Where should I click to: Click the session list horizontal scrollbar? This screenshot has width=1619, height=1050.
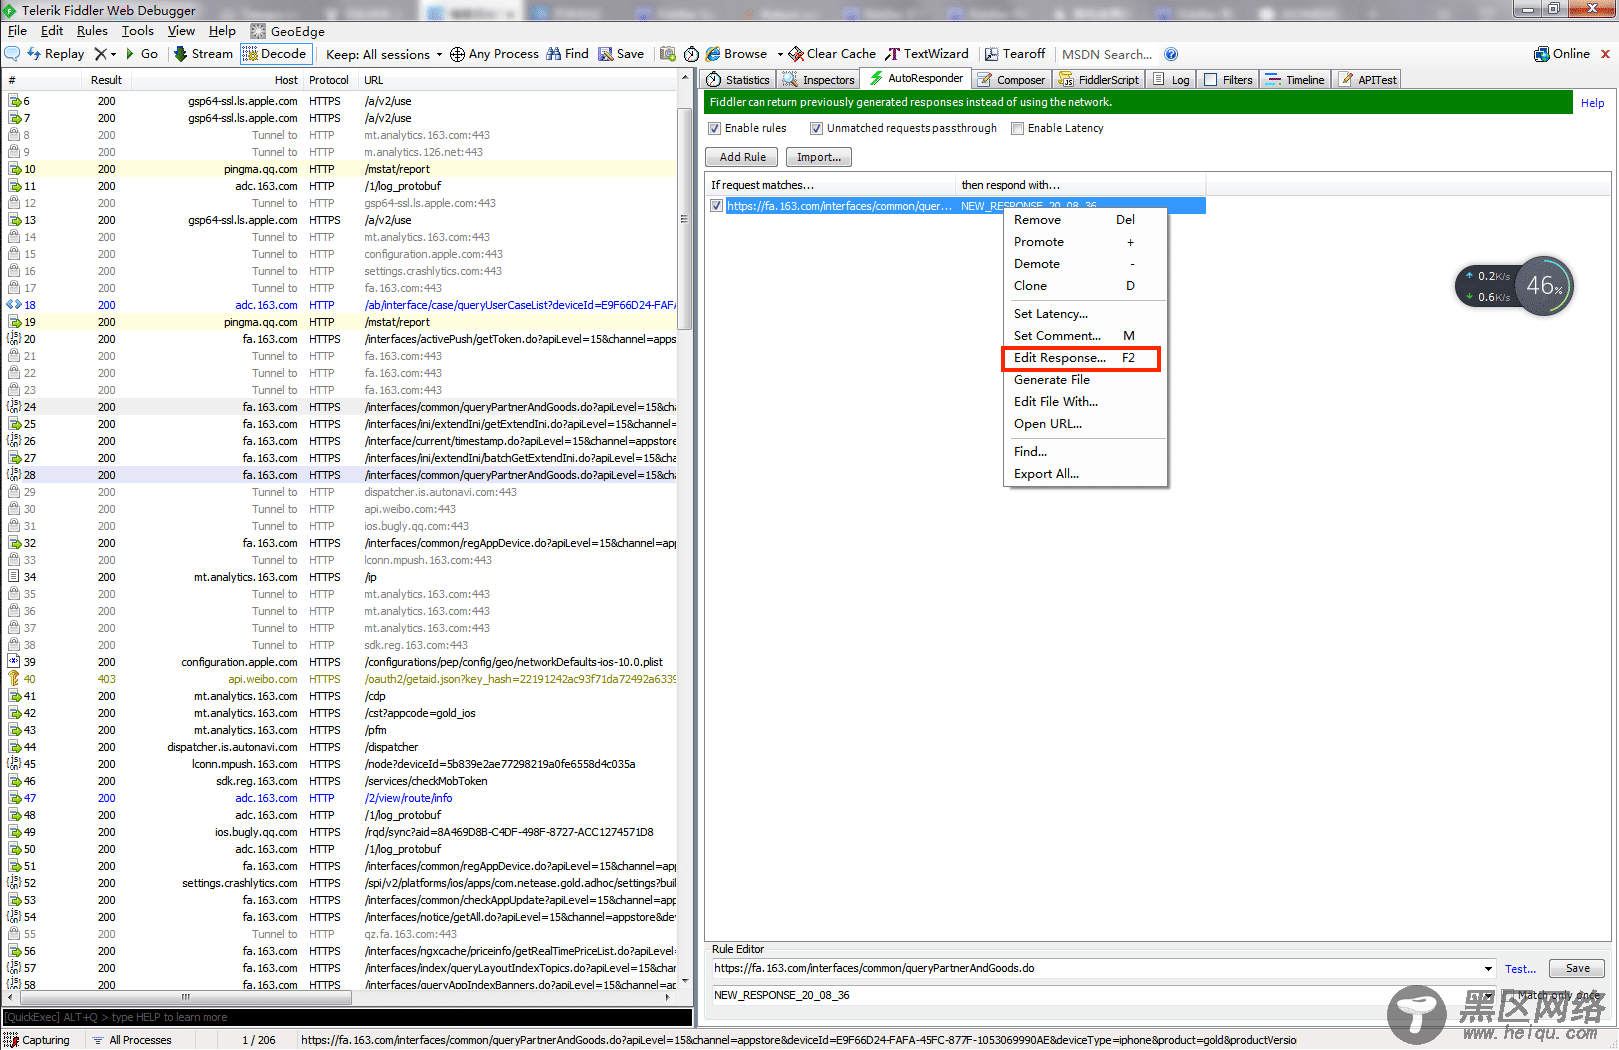pyautogui.click(x=185, y=997)
